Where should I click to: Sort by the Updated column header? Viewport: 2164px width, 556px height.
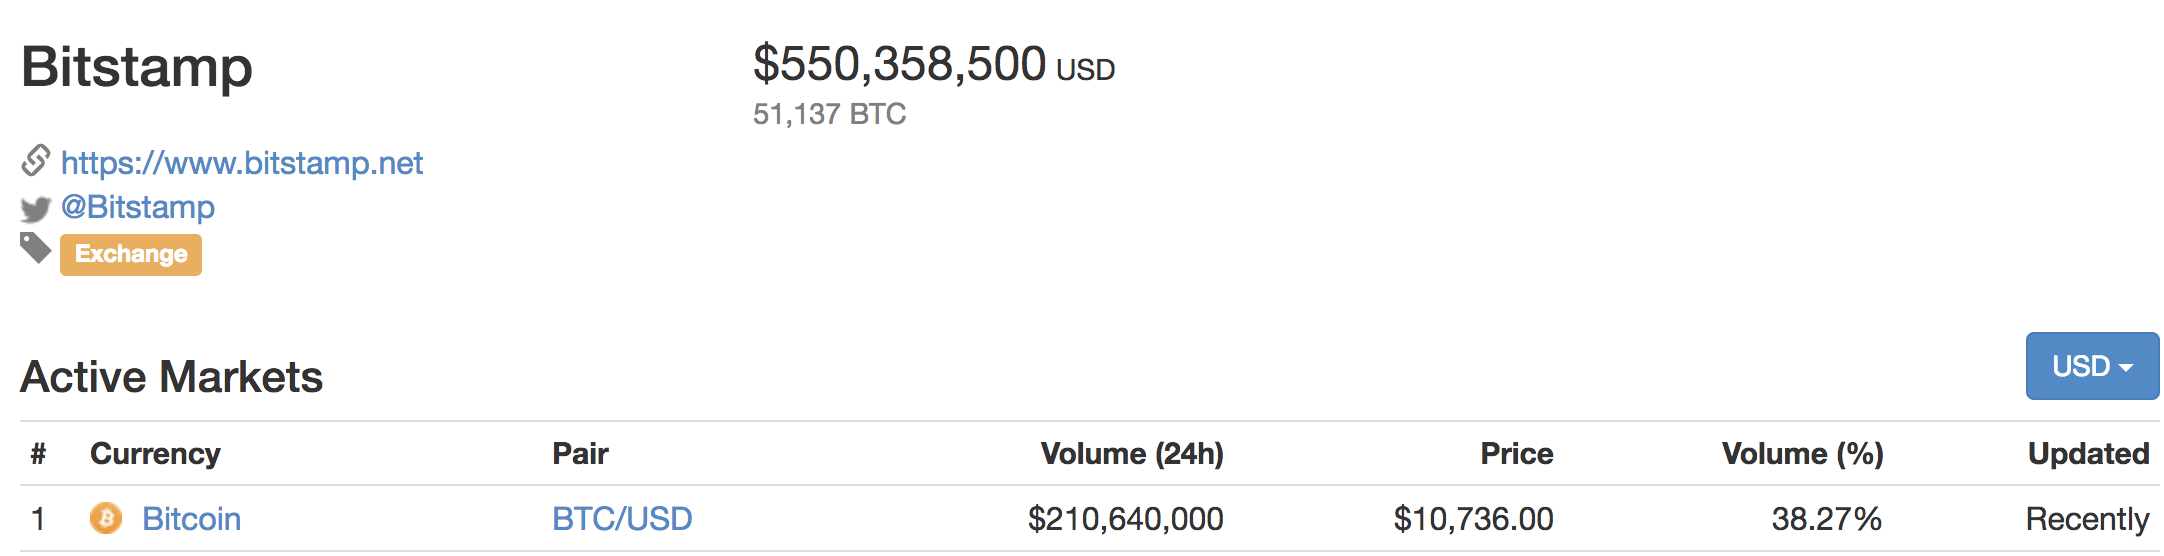click(2088, 454)
